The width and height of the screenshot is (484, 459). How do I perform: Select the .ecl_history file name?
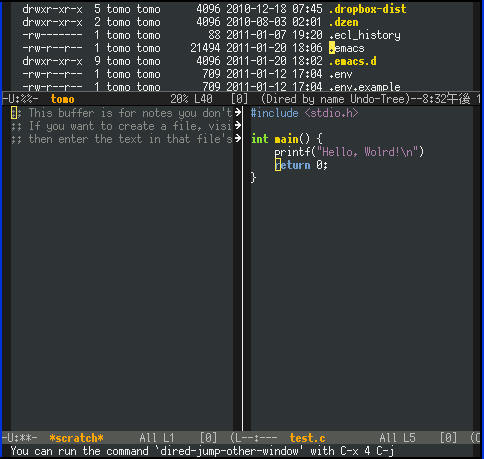click(365, 35)
